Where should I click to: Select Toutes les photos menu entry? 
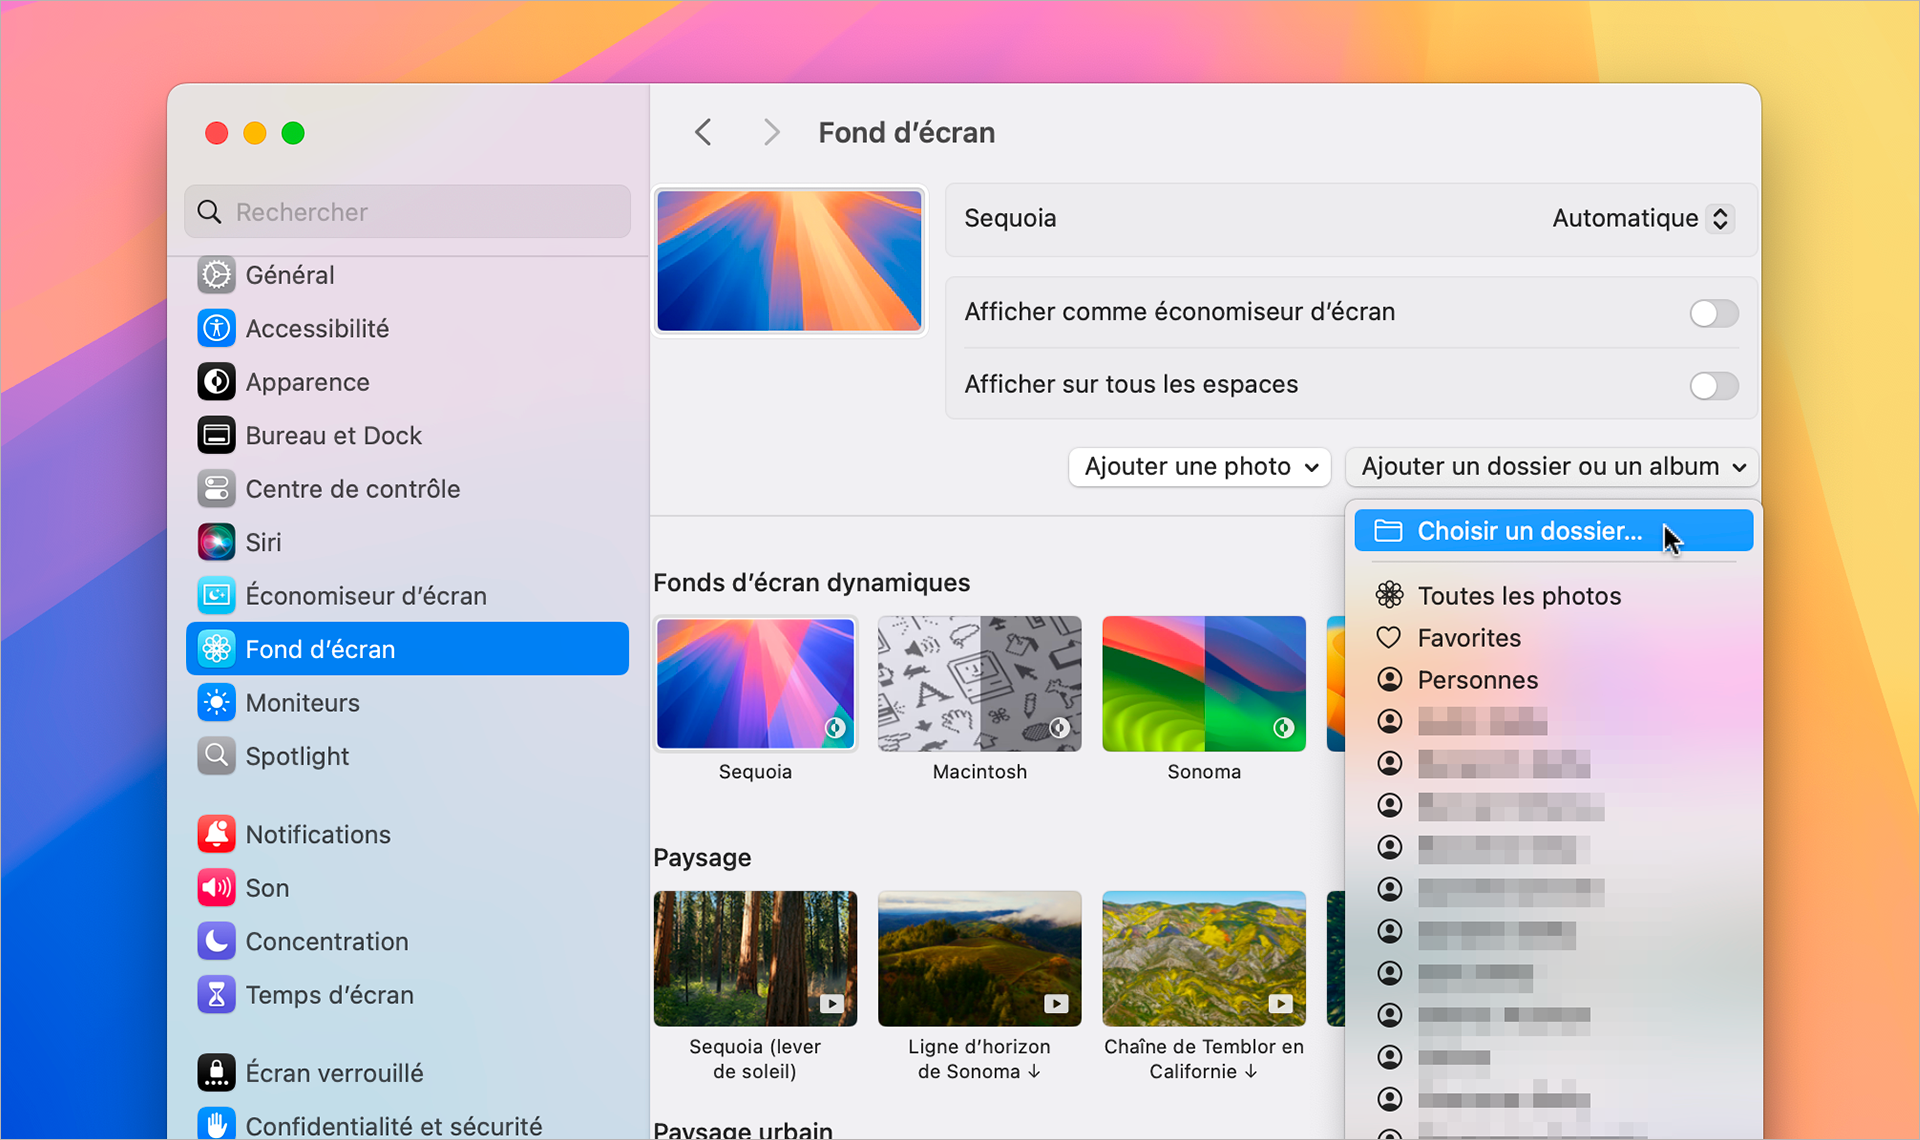1519,595
